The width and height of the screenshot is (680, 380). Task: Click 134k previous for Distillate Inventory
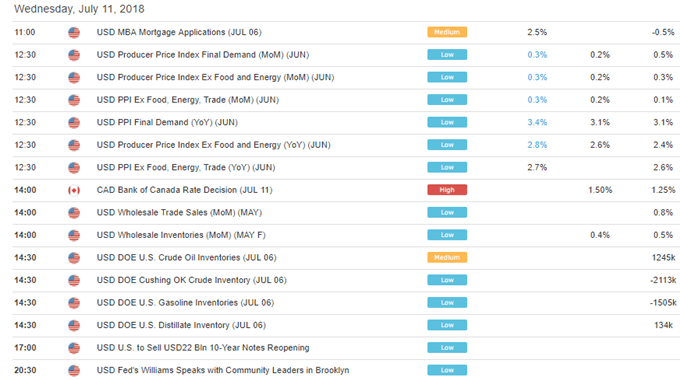(664, 325)
